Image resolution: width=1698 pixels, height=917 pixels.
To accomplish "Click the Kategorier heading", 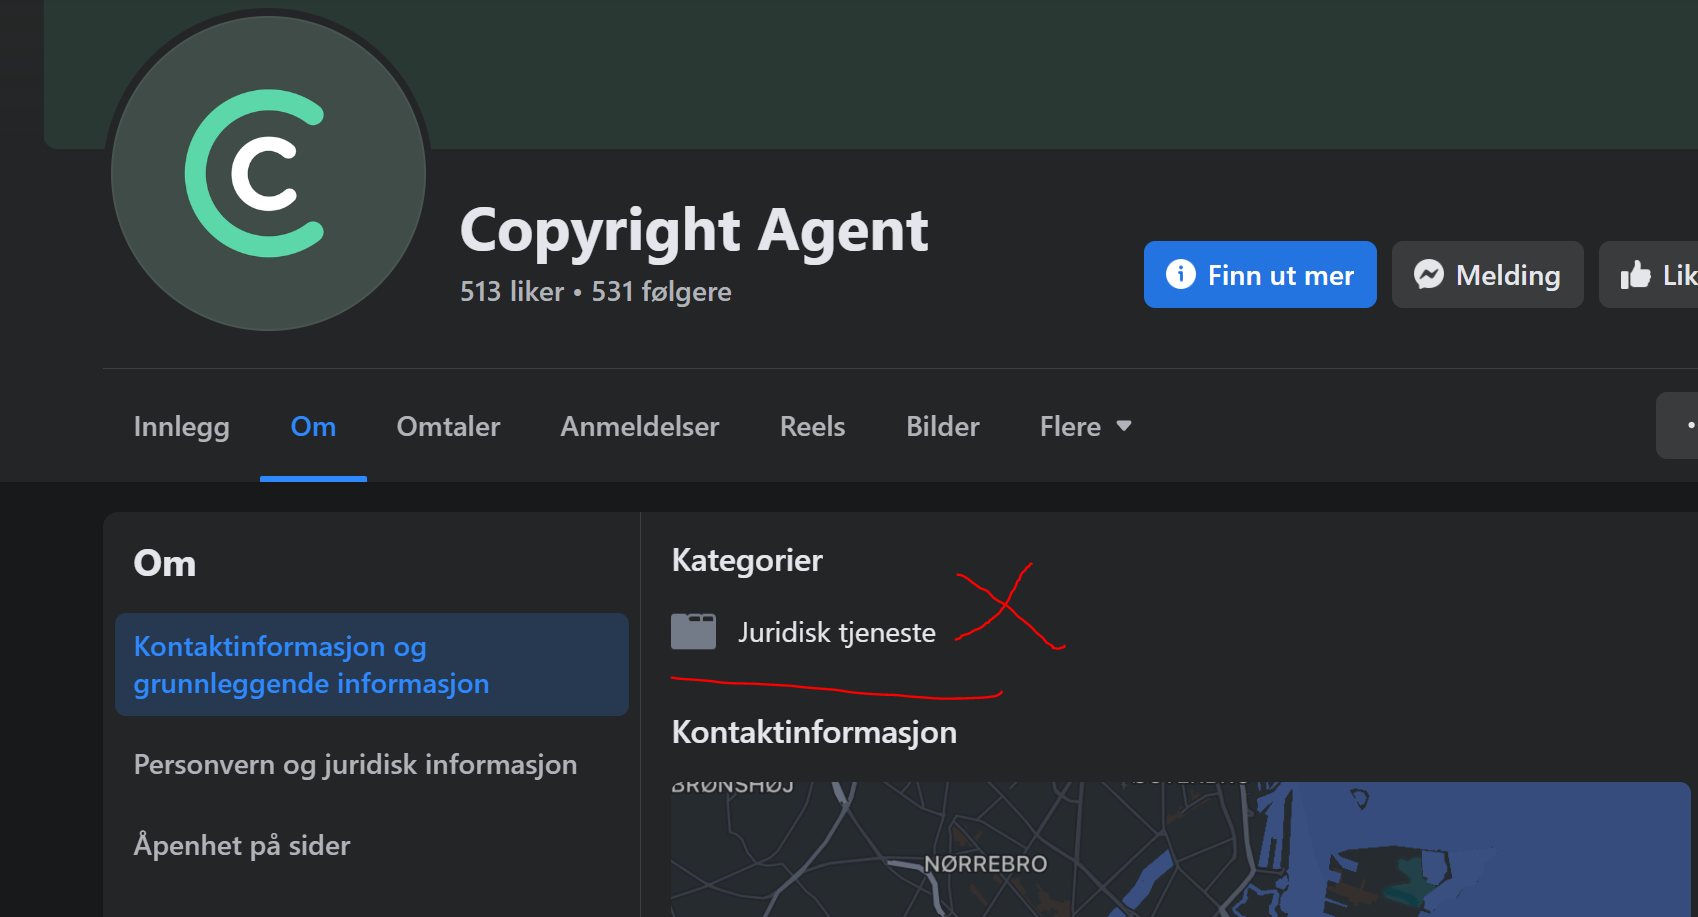I will pos(747,560).
